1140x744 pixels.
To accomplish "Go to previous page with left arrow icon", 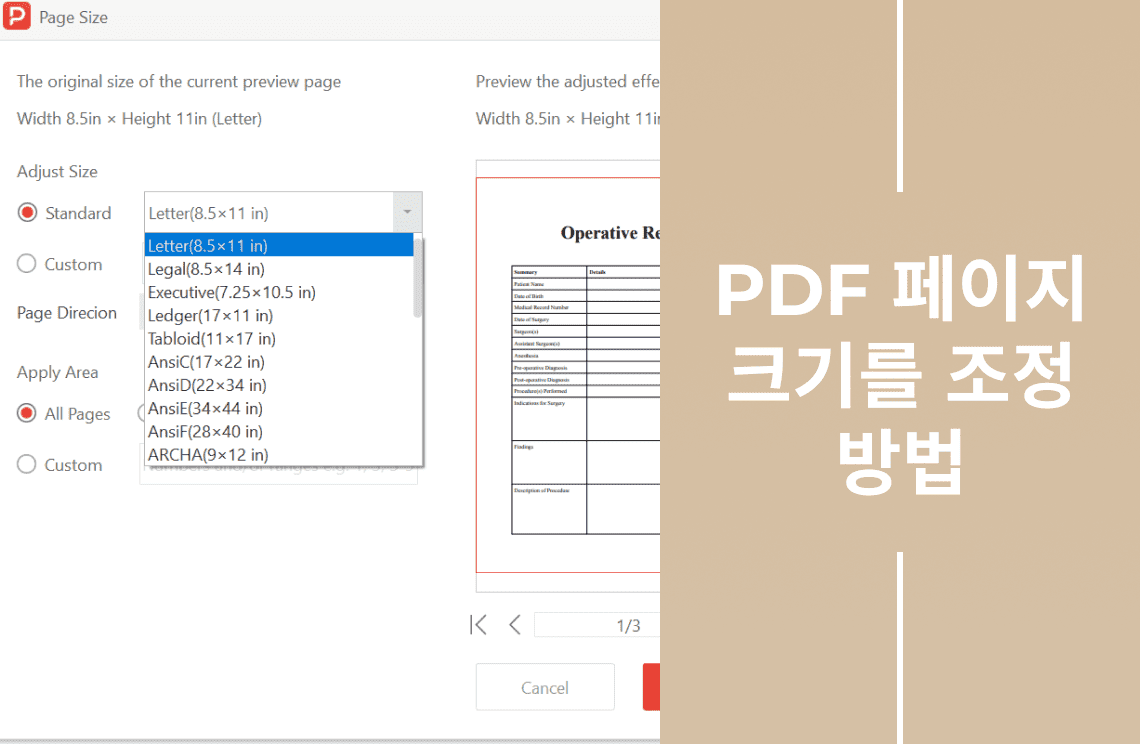I will [x=514, y=624].
